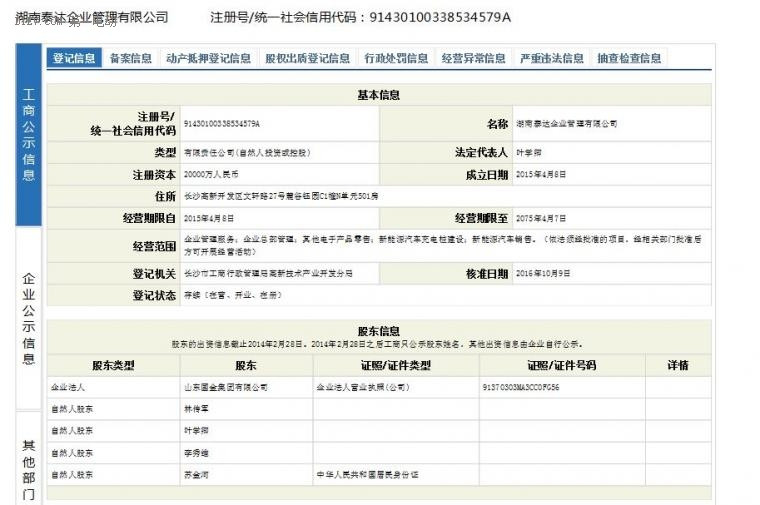The image size is (760, 505).
Task: Switch to the 行政处罚信息 tab
Action: coord(396,58)
